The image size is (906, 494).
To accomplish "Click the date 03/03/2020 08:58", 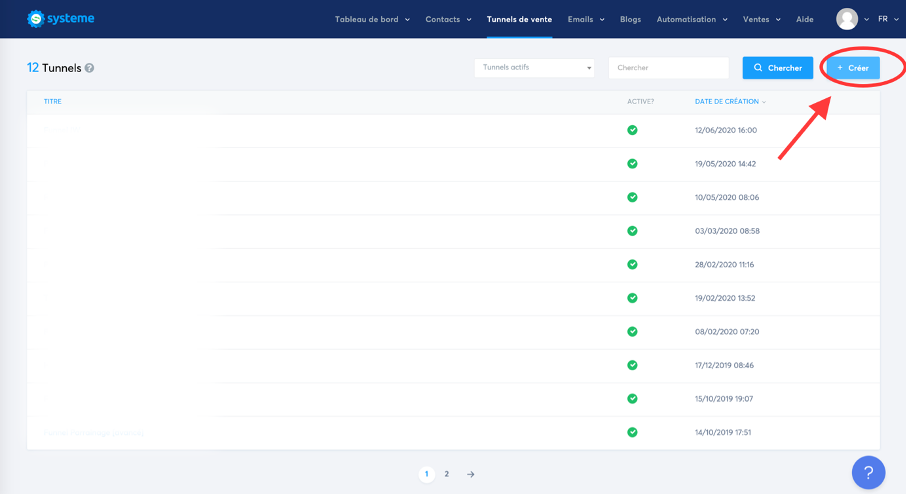I will (x=727, y=231).
